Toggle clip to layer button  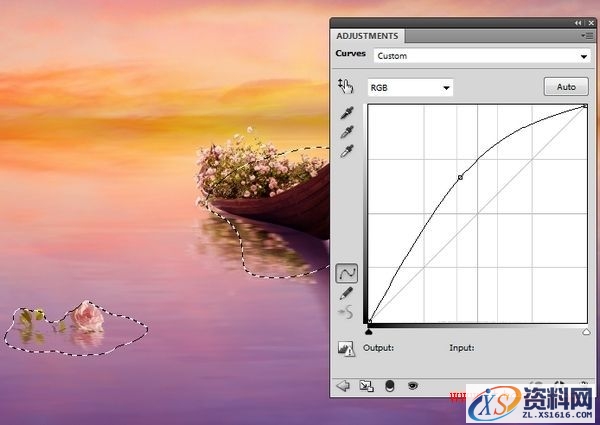[x=389, y=386]
